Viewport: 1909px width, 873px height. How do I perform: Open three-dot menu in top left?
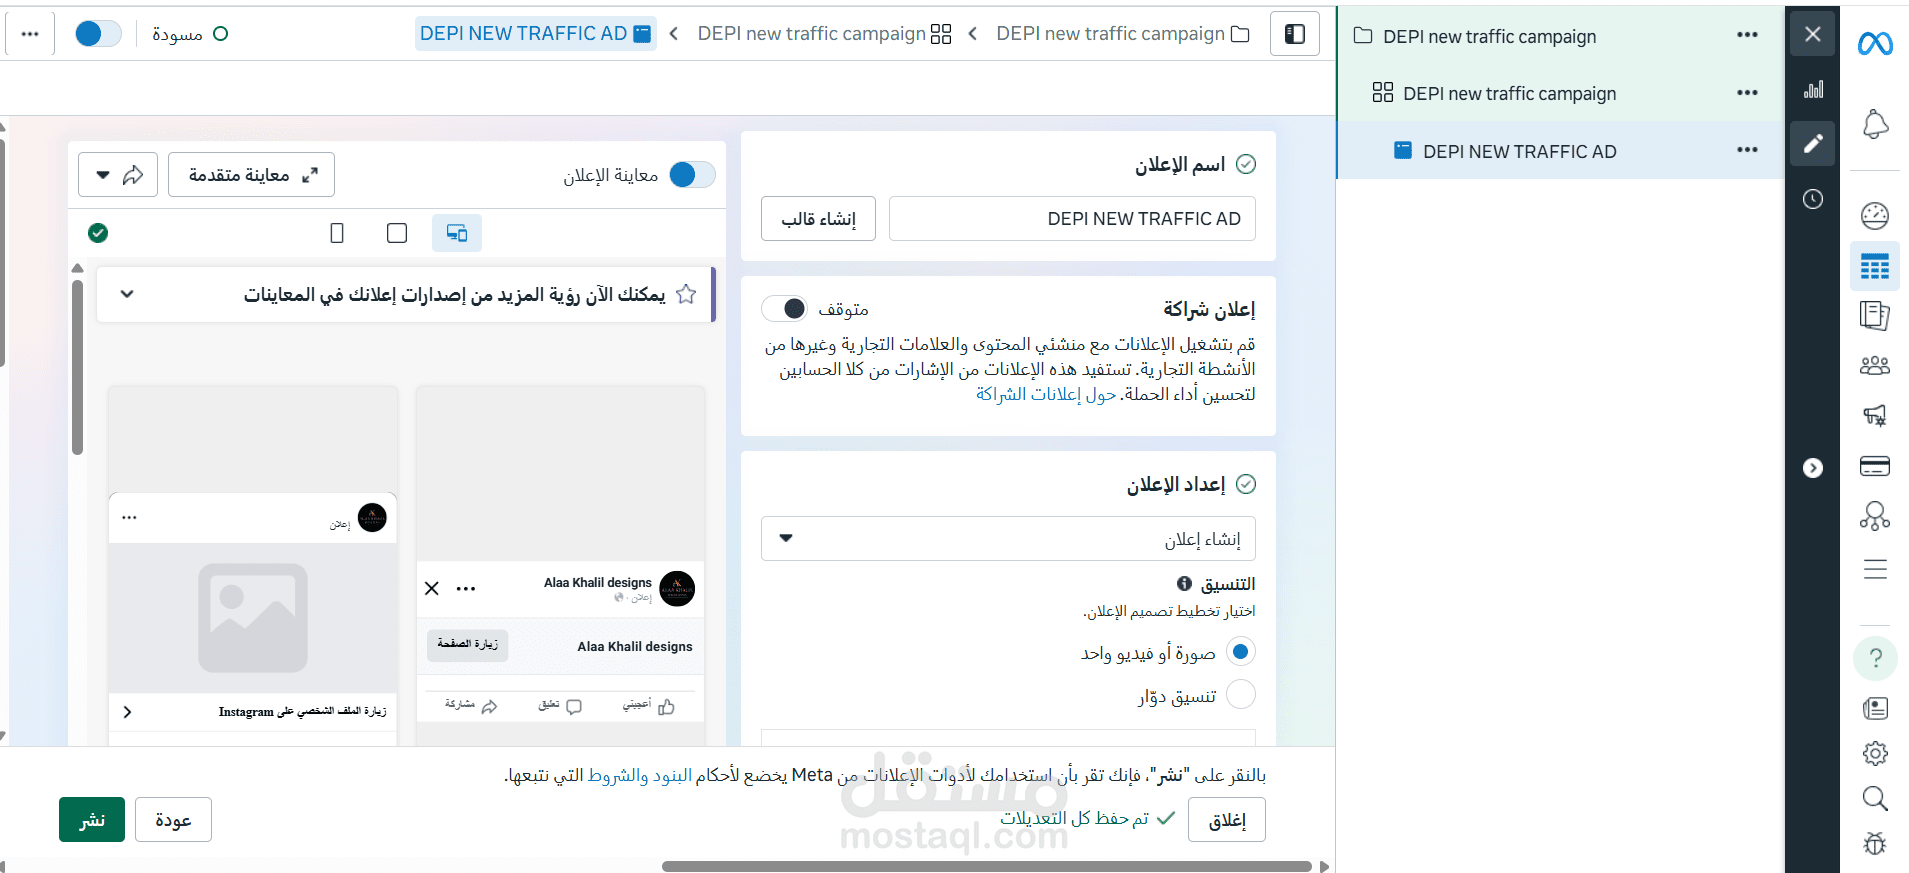coord(30,34)
